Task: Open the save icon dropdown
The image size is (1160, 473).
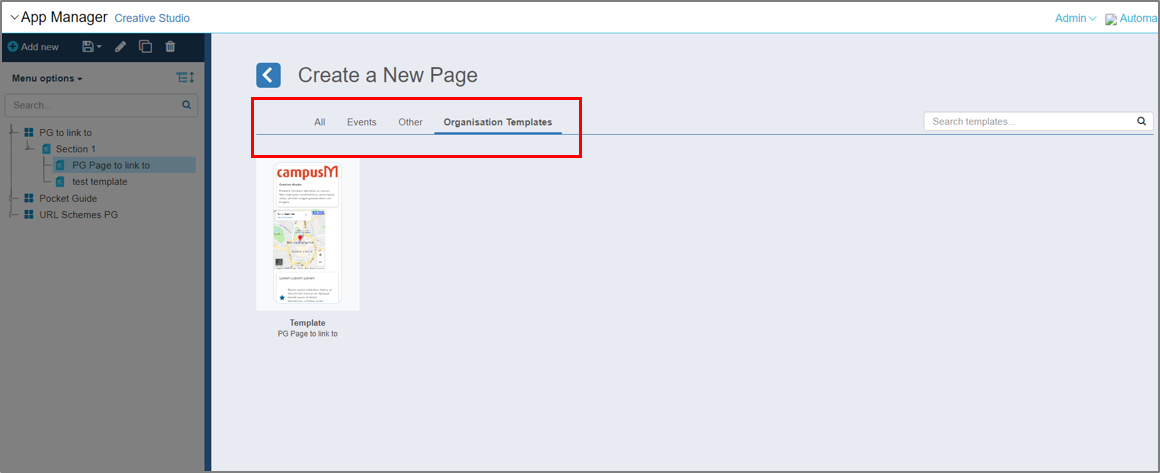Action: [x=92, y=47]
